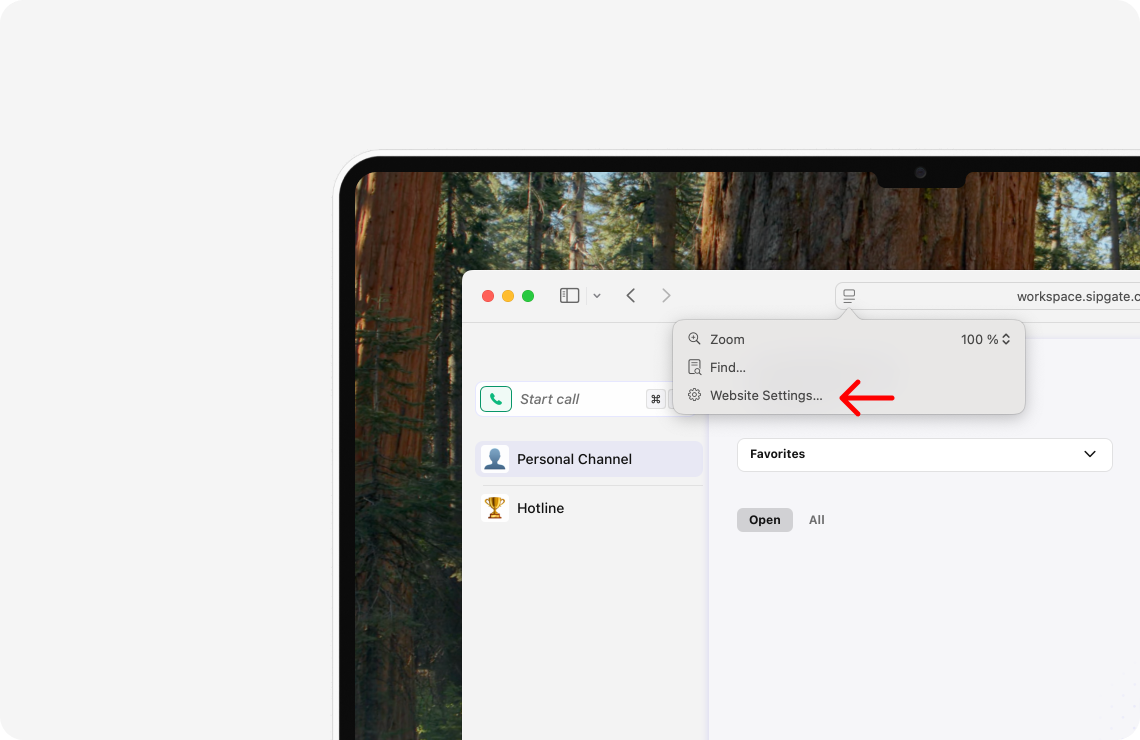
Task: Click the command key shortcut badge
Action: tap(656, 399)
